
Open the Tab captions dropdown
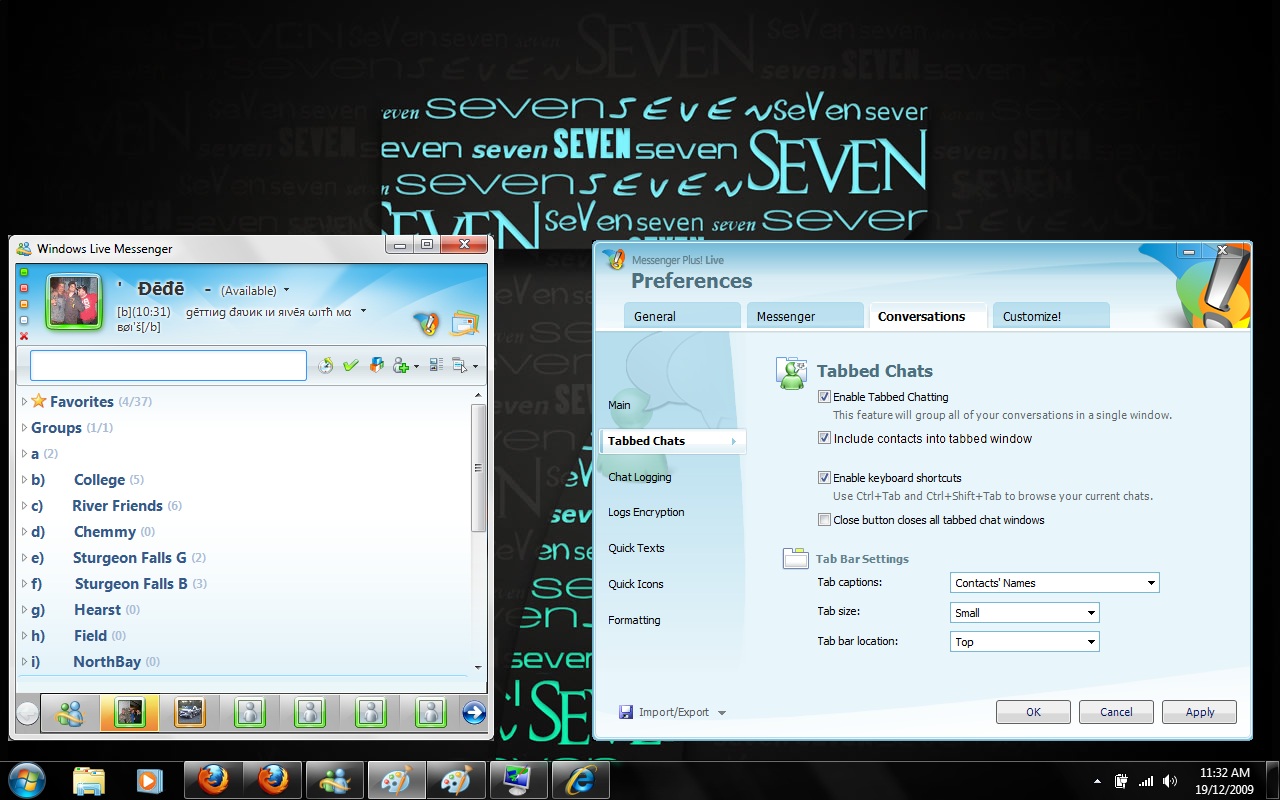tap(1054, 583)
